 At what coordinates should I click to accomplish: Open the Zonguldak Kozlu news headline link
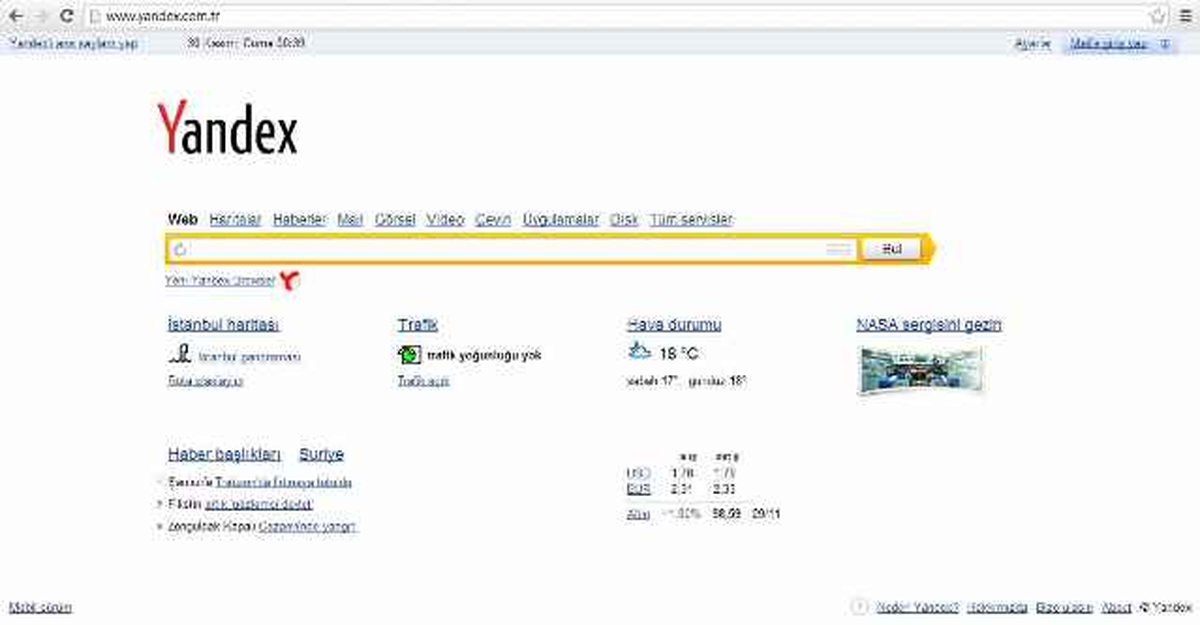(x=307, y=526)
